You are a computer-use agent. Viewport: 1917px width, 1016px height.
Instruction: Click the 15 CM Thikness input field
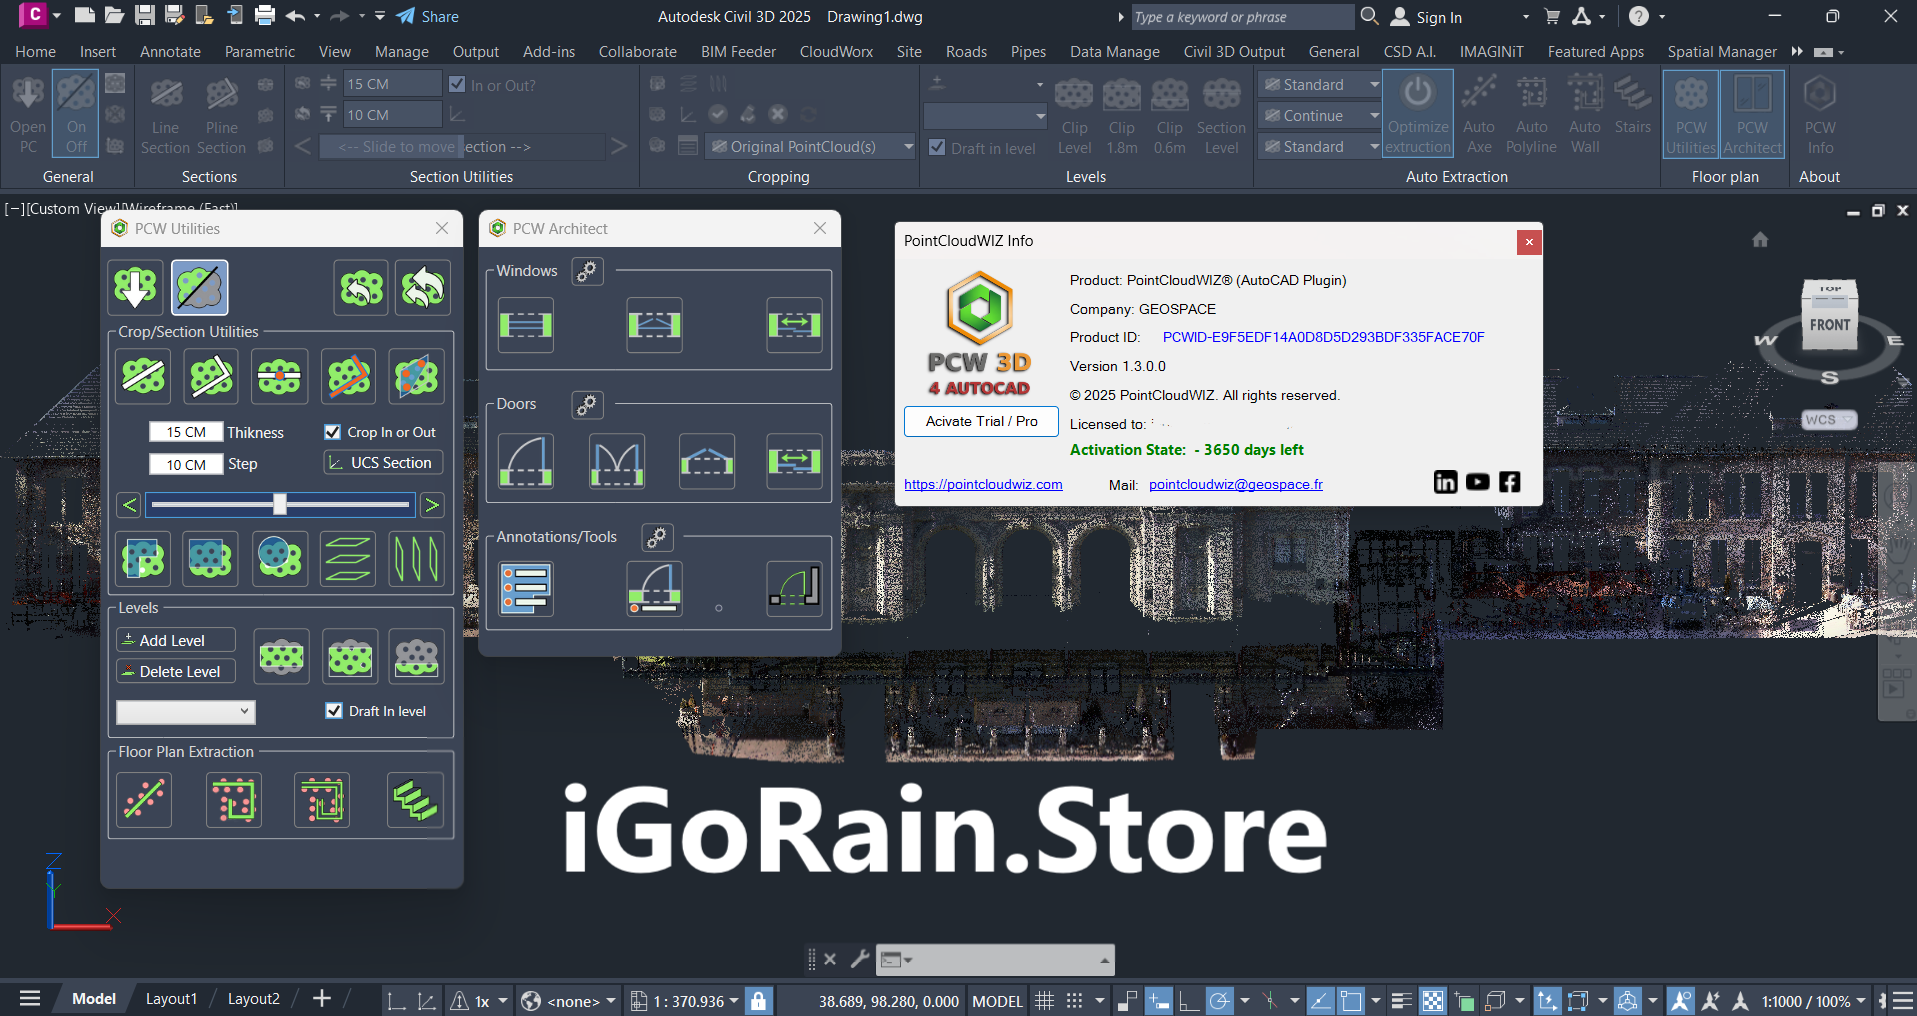pos(186,431)
